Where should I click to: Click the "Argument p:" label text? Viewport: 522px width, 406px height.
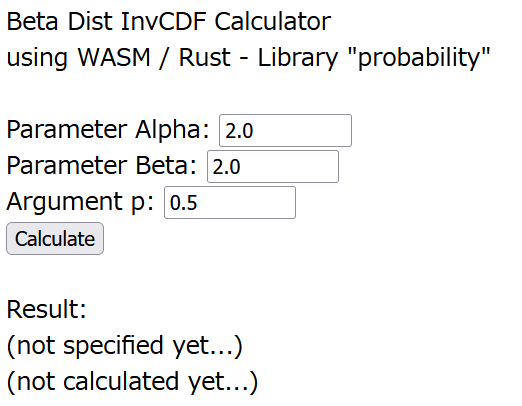[x=80, y=202]
